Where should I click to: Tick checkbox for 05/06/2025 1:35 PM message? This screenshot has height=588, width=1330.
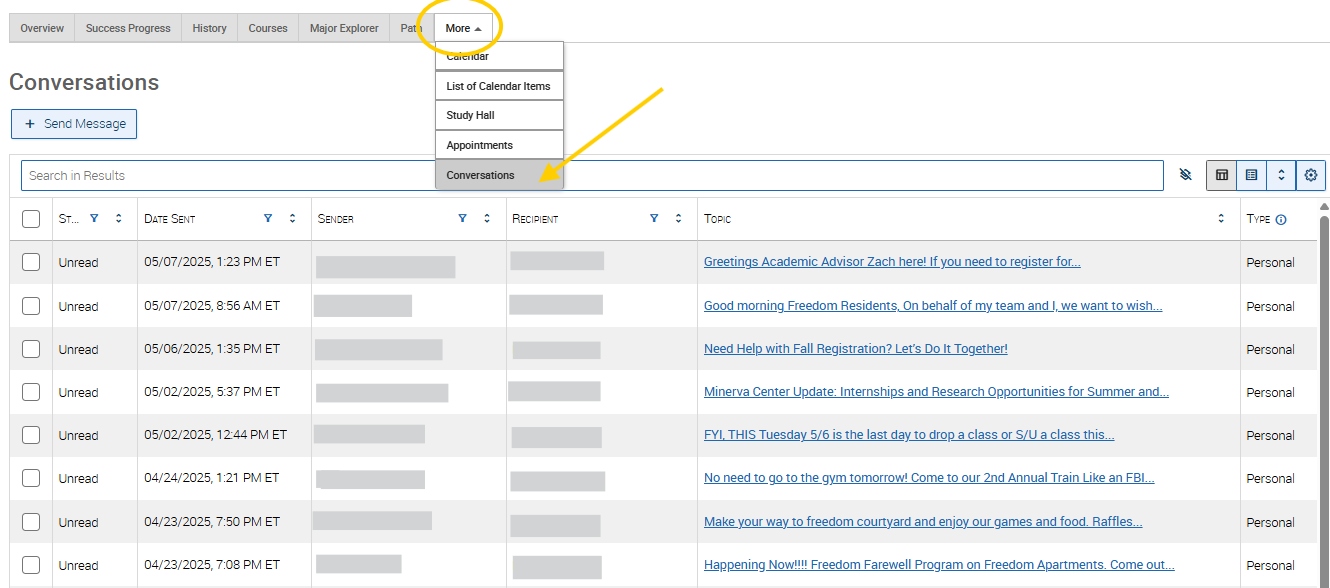(31, 349)
